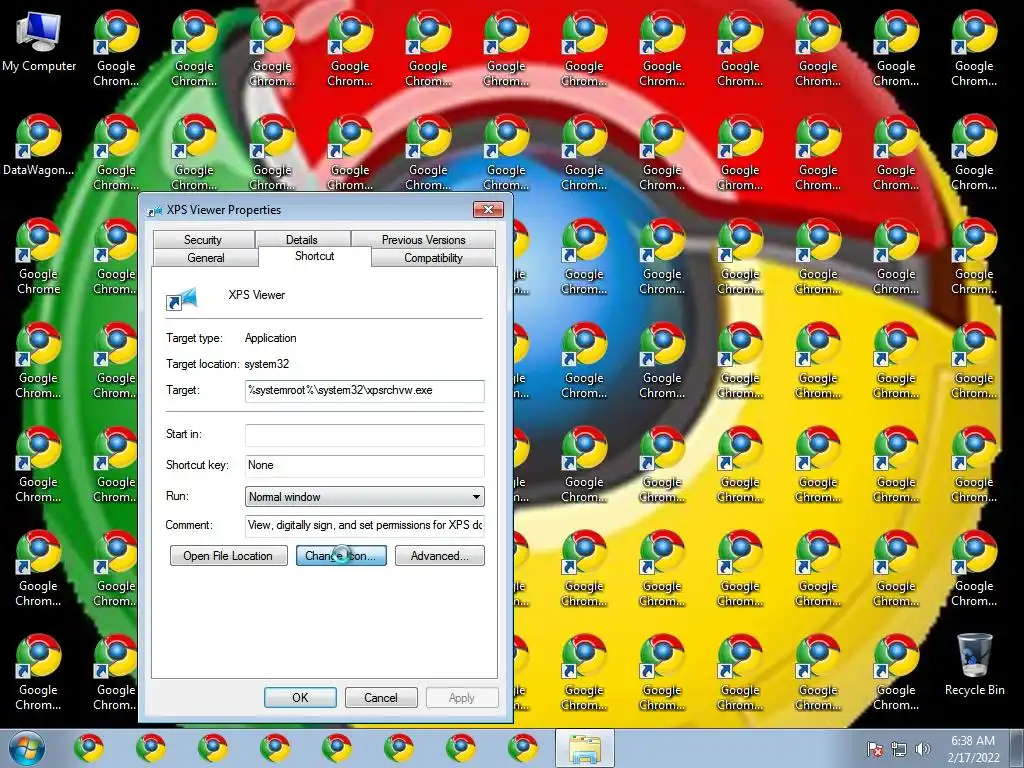Open Windows Explorer from the taskbar
1024x768 pixels.
click(x=584, y=748)
